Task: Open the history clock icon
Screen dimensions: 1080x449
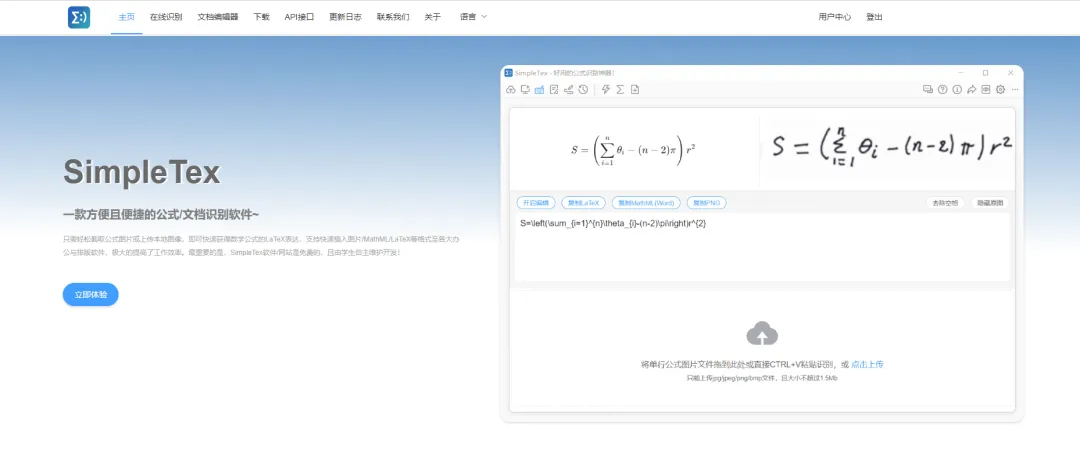Action: tap(583, 90)
